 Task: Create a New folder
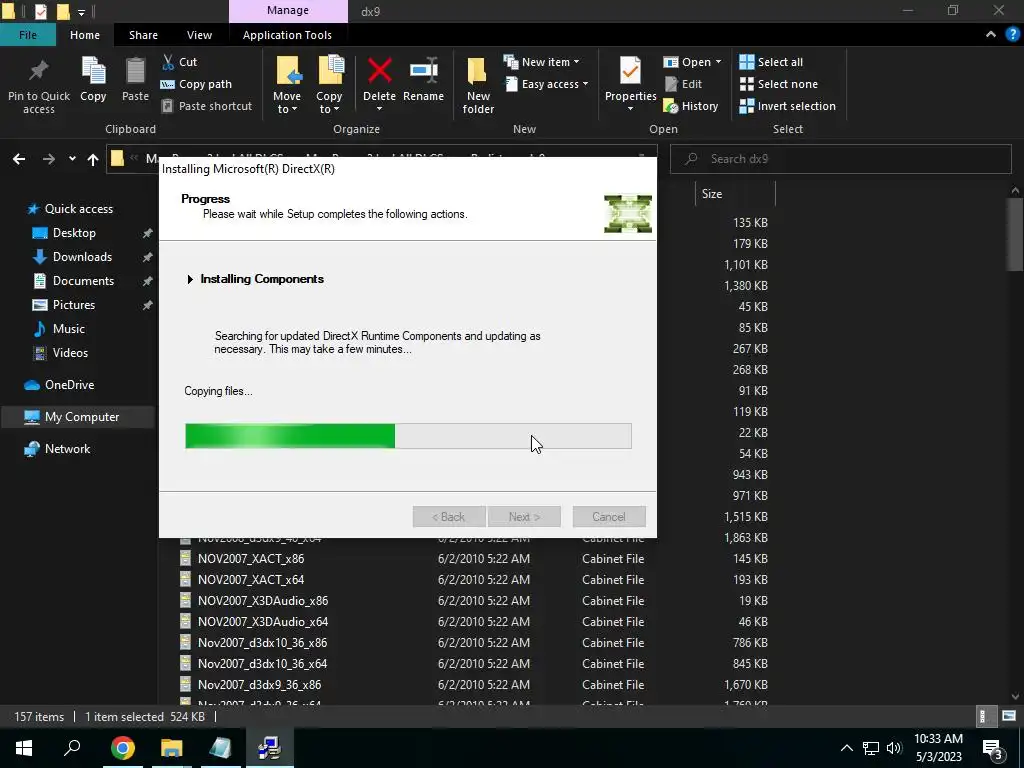[x=478, y=85]
